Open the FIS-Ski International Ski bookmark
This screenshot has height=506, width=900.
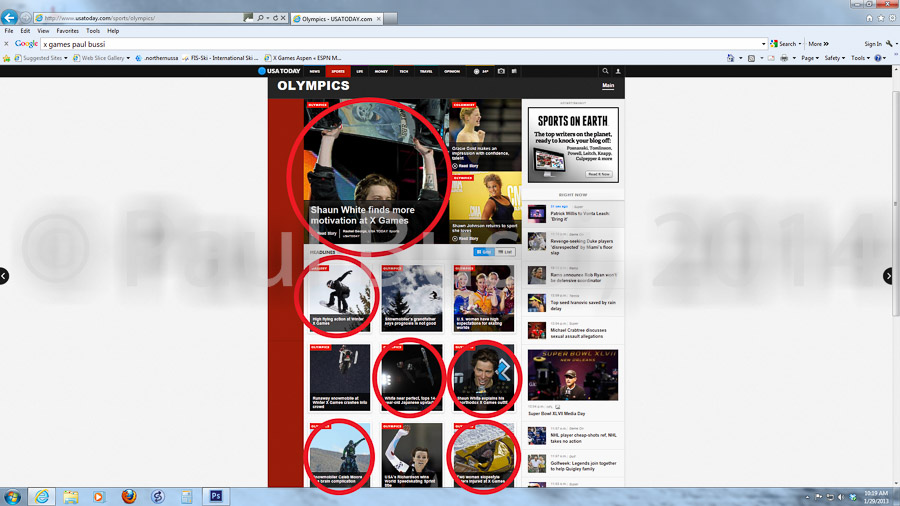[220, 58]
